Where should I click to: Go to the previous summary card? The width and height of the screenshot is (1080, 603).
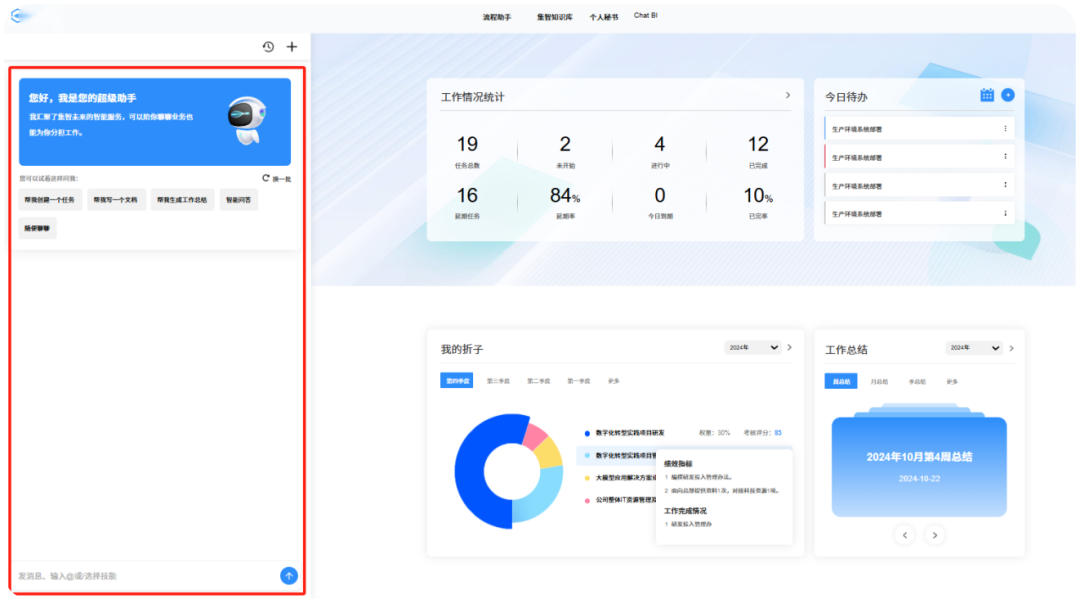905,535
